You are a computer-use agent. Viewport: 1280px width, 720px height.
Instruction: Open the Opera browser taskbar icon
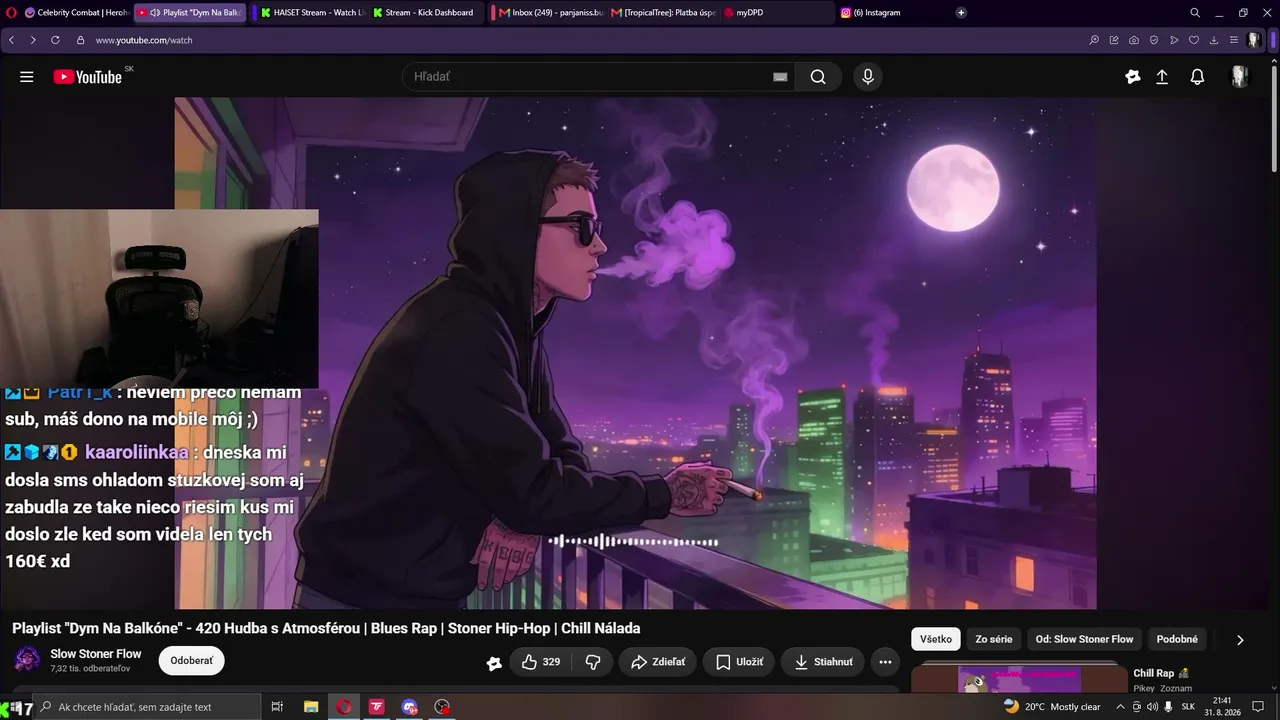click(344, 707)
